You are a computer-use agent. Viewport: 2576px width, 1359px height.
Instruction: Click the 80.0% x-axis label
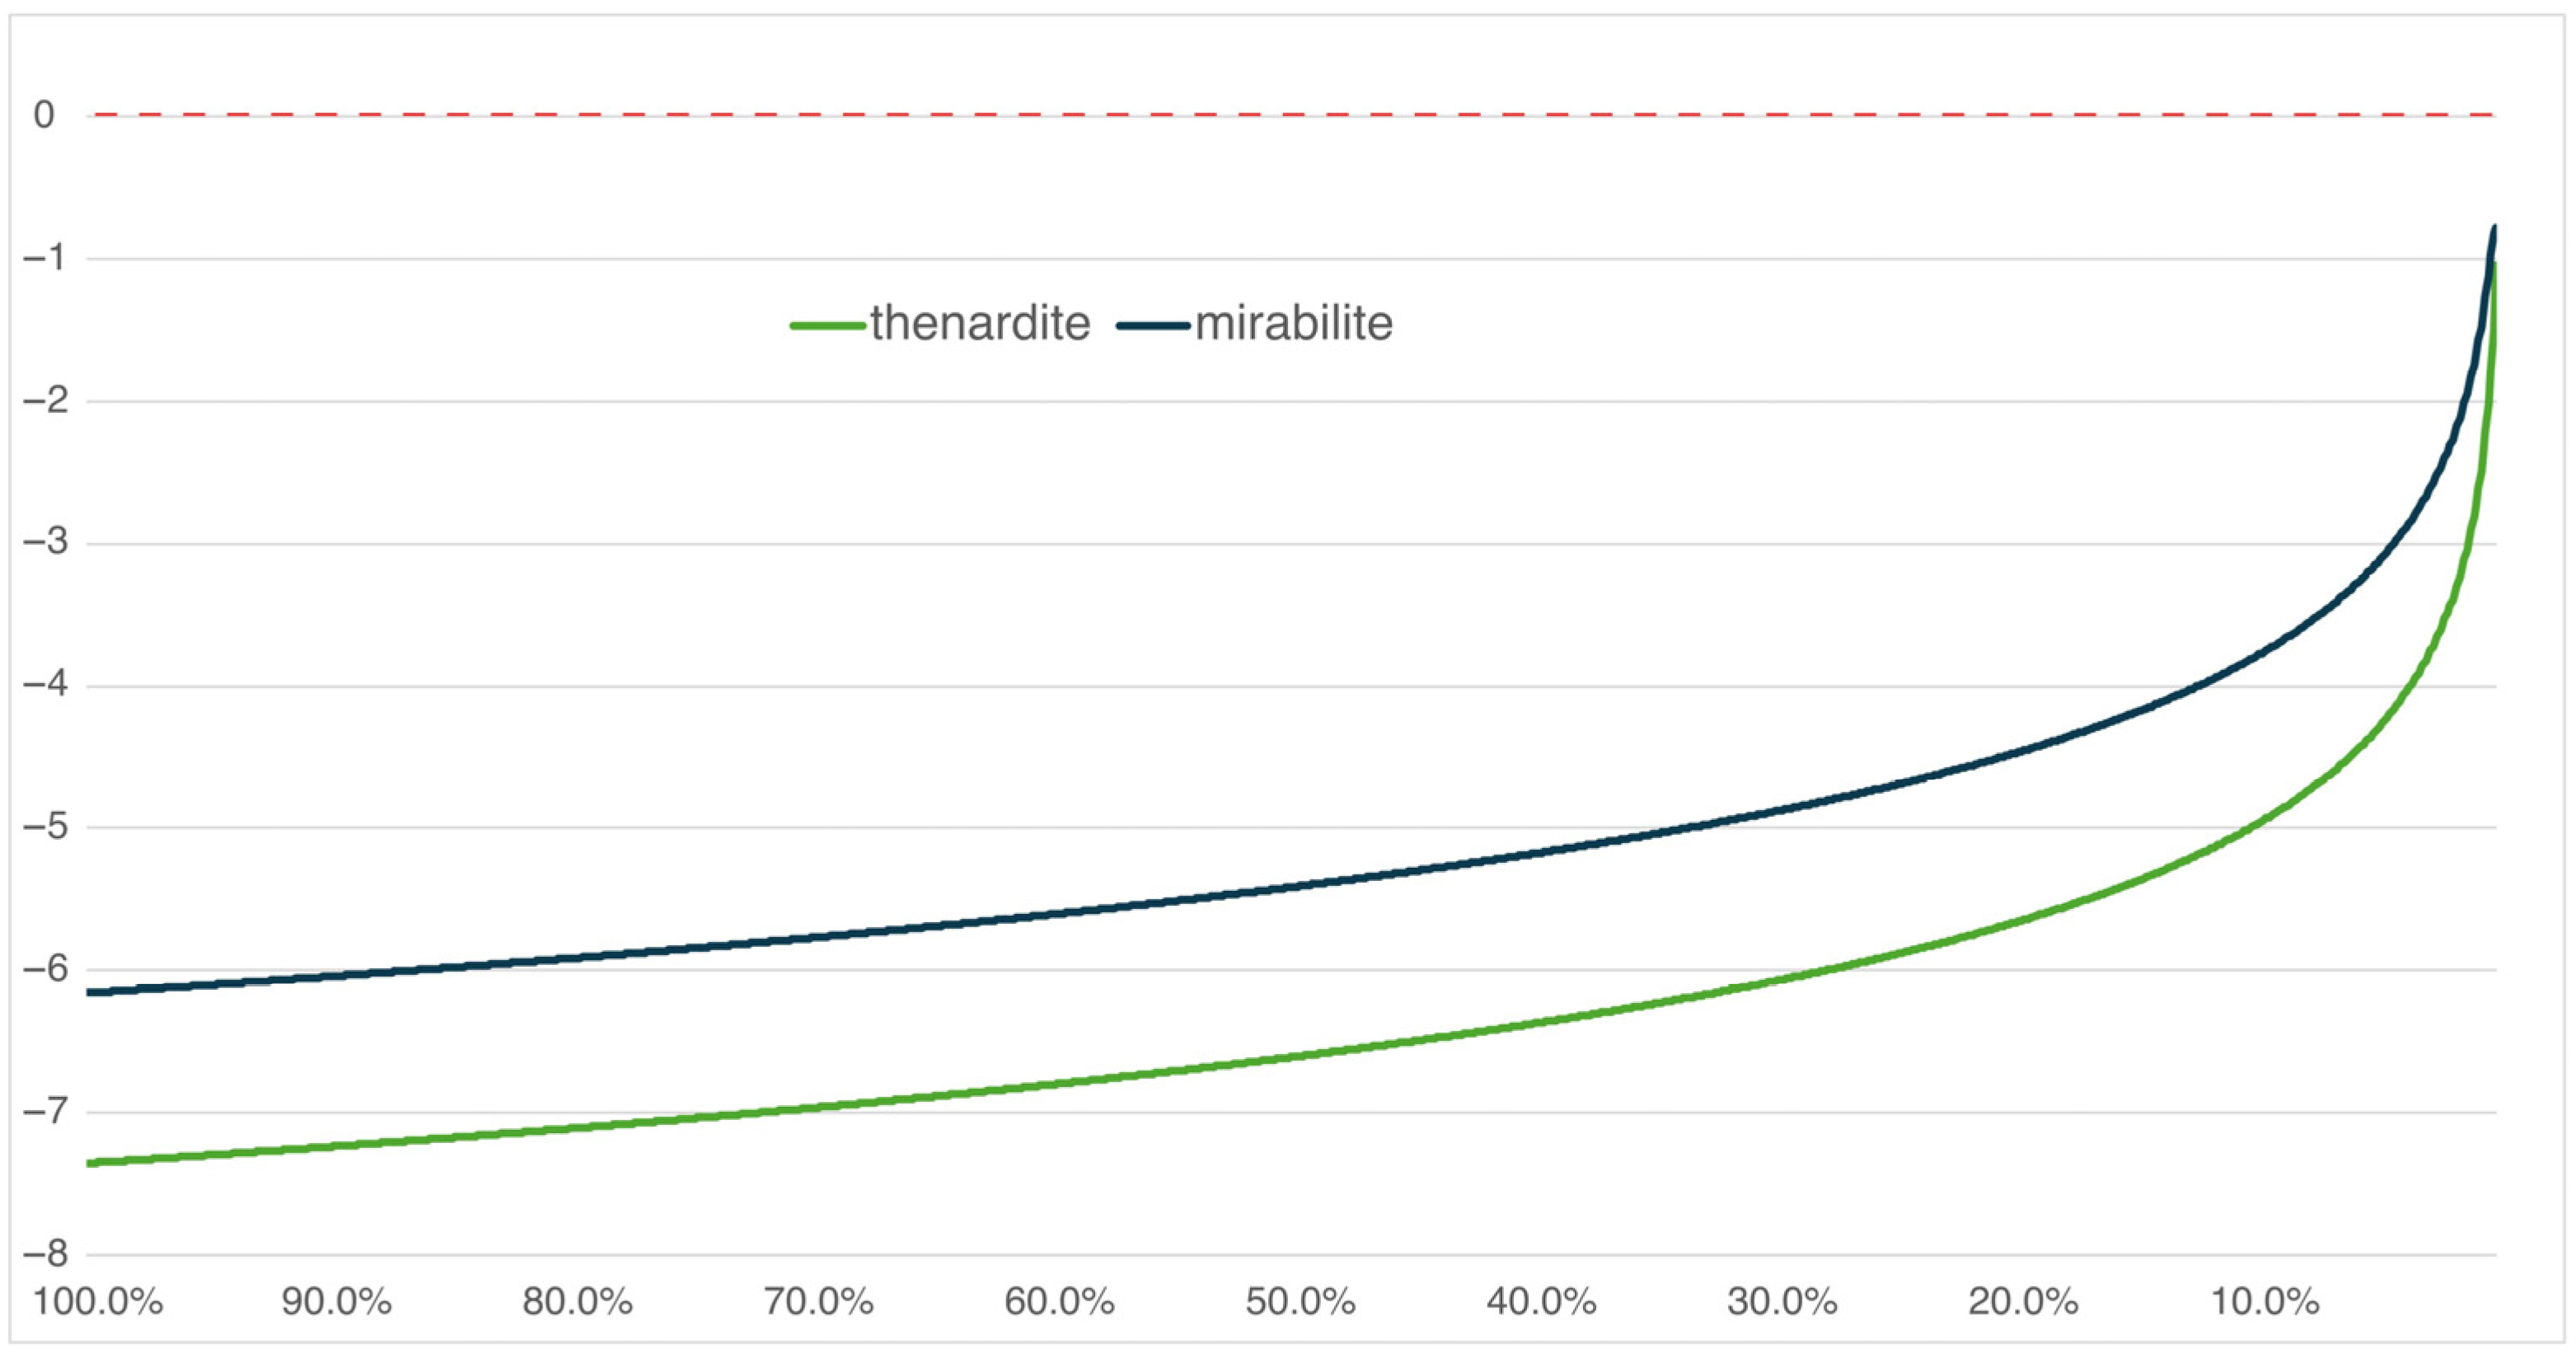(x=577, y=1302)
